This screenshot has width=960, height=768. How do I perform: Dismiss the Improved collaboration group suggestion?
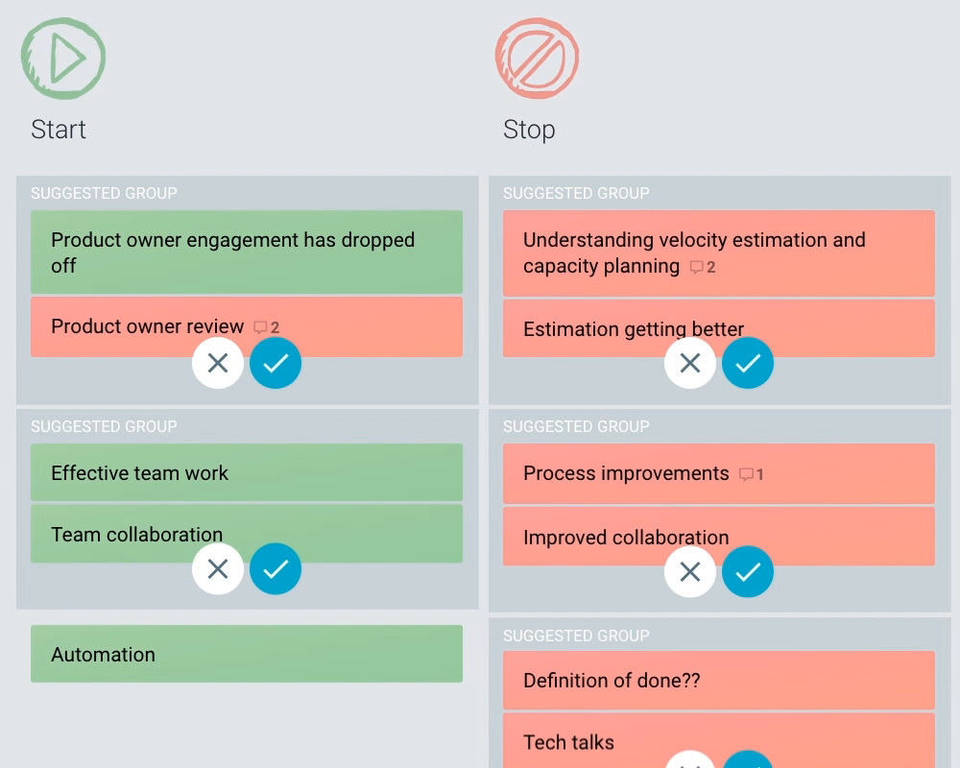(690, 572)
